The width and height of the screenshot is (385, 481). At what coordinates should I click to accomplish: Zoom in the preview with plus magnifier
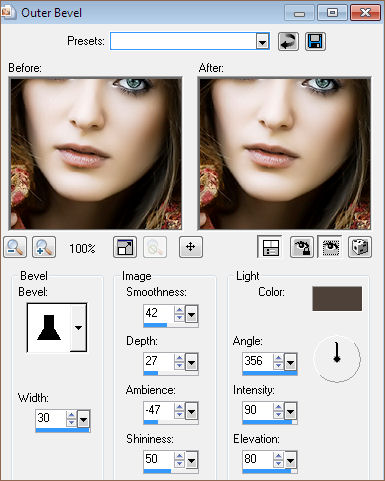pos(44,247)
